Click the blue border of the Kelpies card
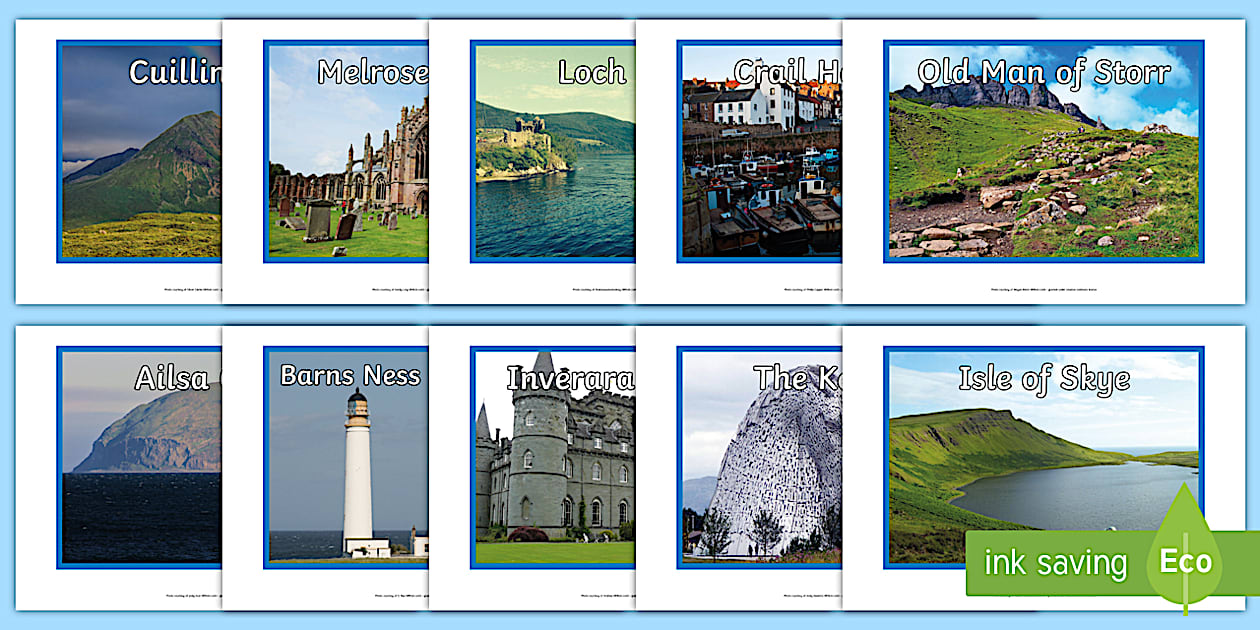 point(679,460)
